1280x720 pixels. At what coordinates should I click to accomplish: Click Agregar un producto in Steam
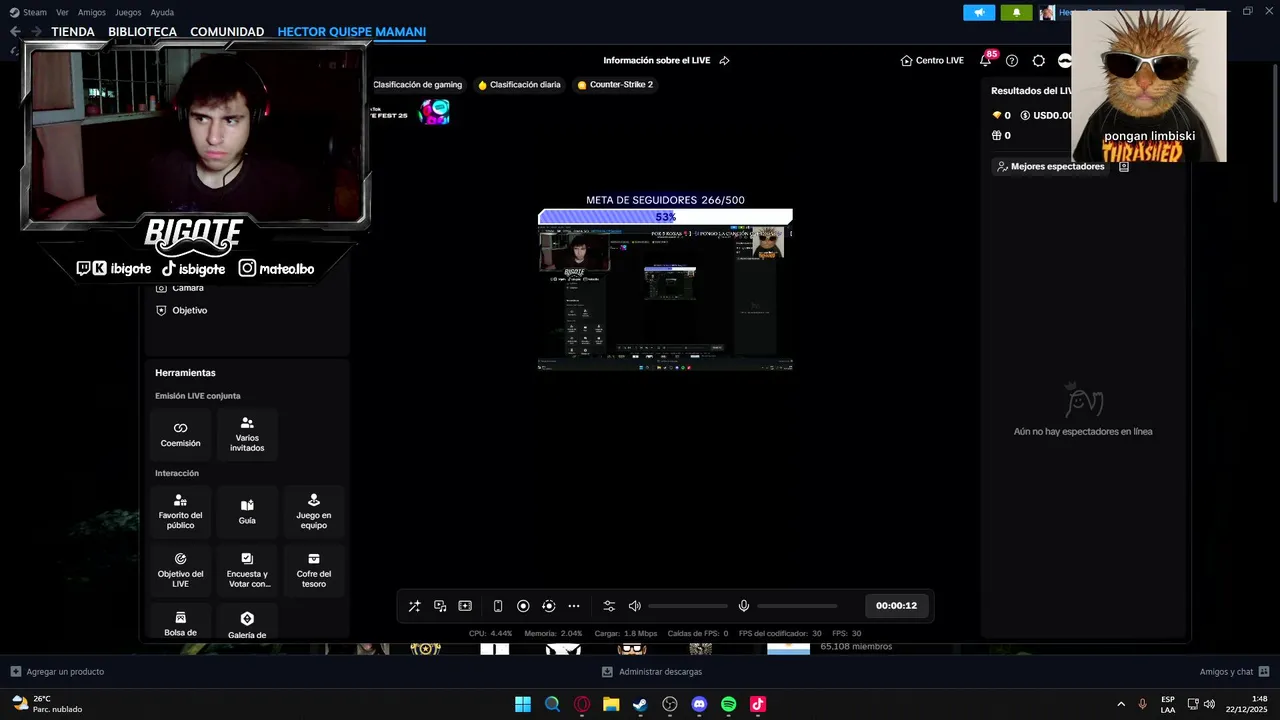pyautogui.click(x=57, y=672)
